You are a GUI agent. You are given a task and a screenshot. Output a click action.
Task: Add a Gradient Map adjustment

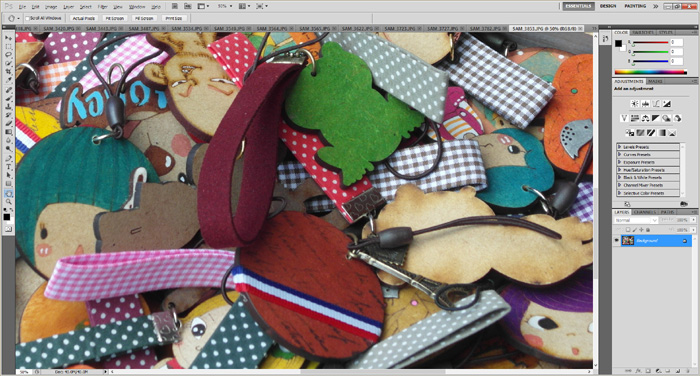point(662,133)
